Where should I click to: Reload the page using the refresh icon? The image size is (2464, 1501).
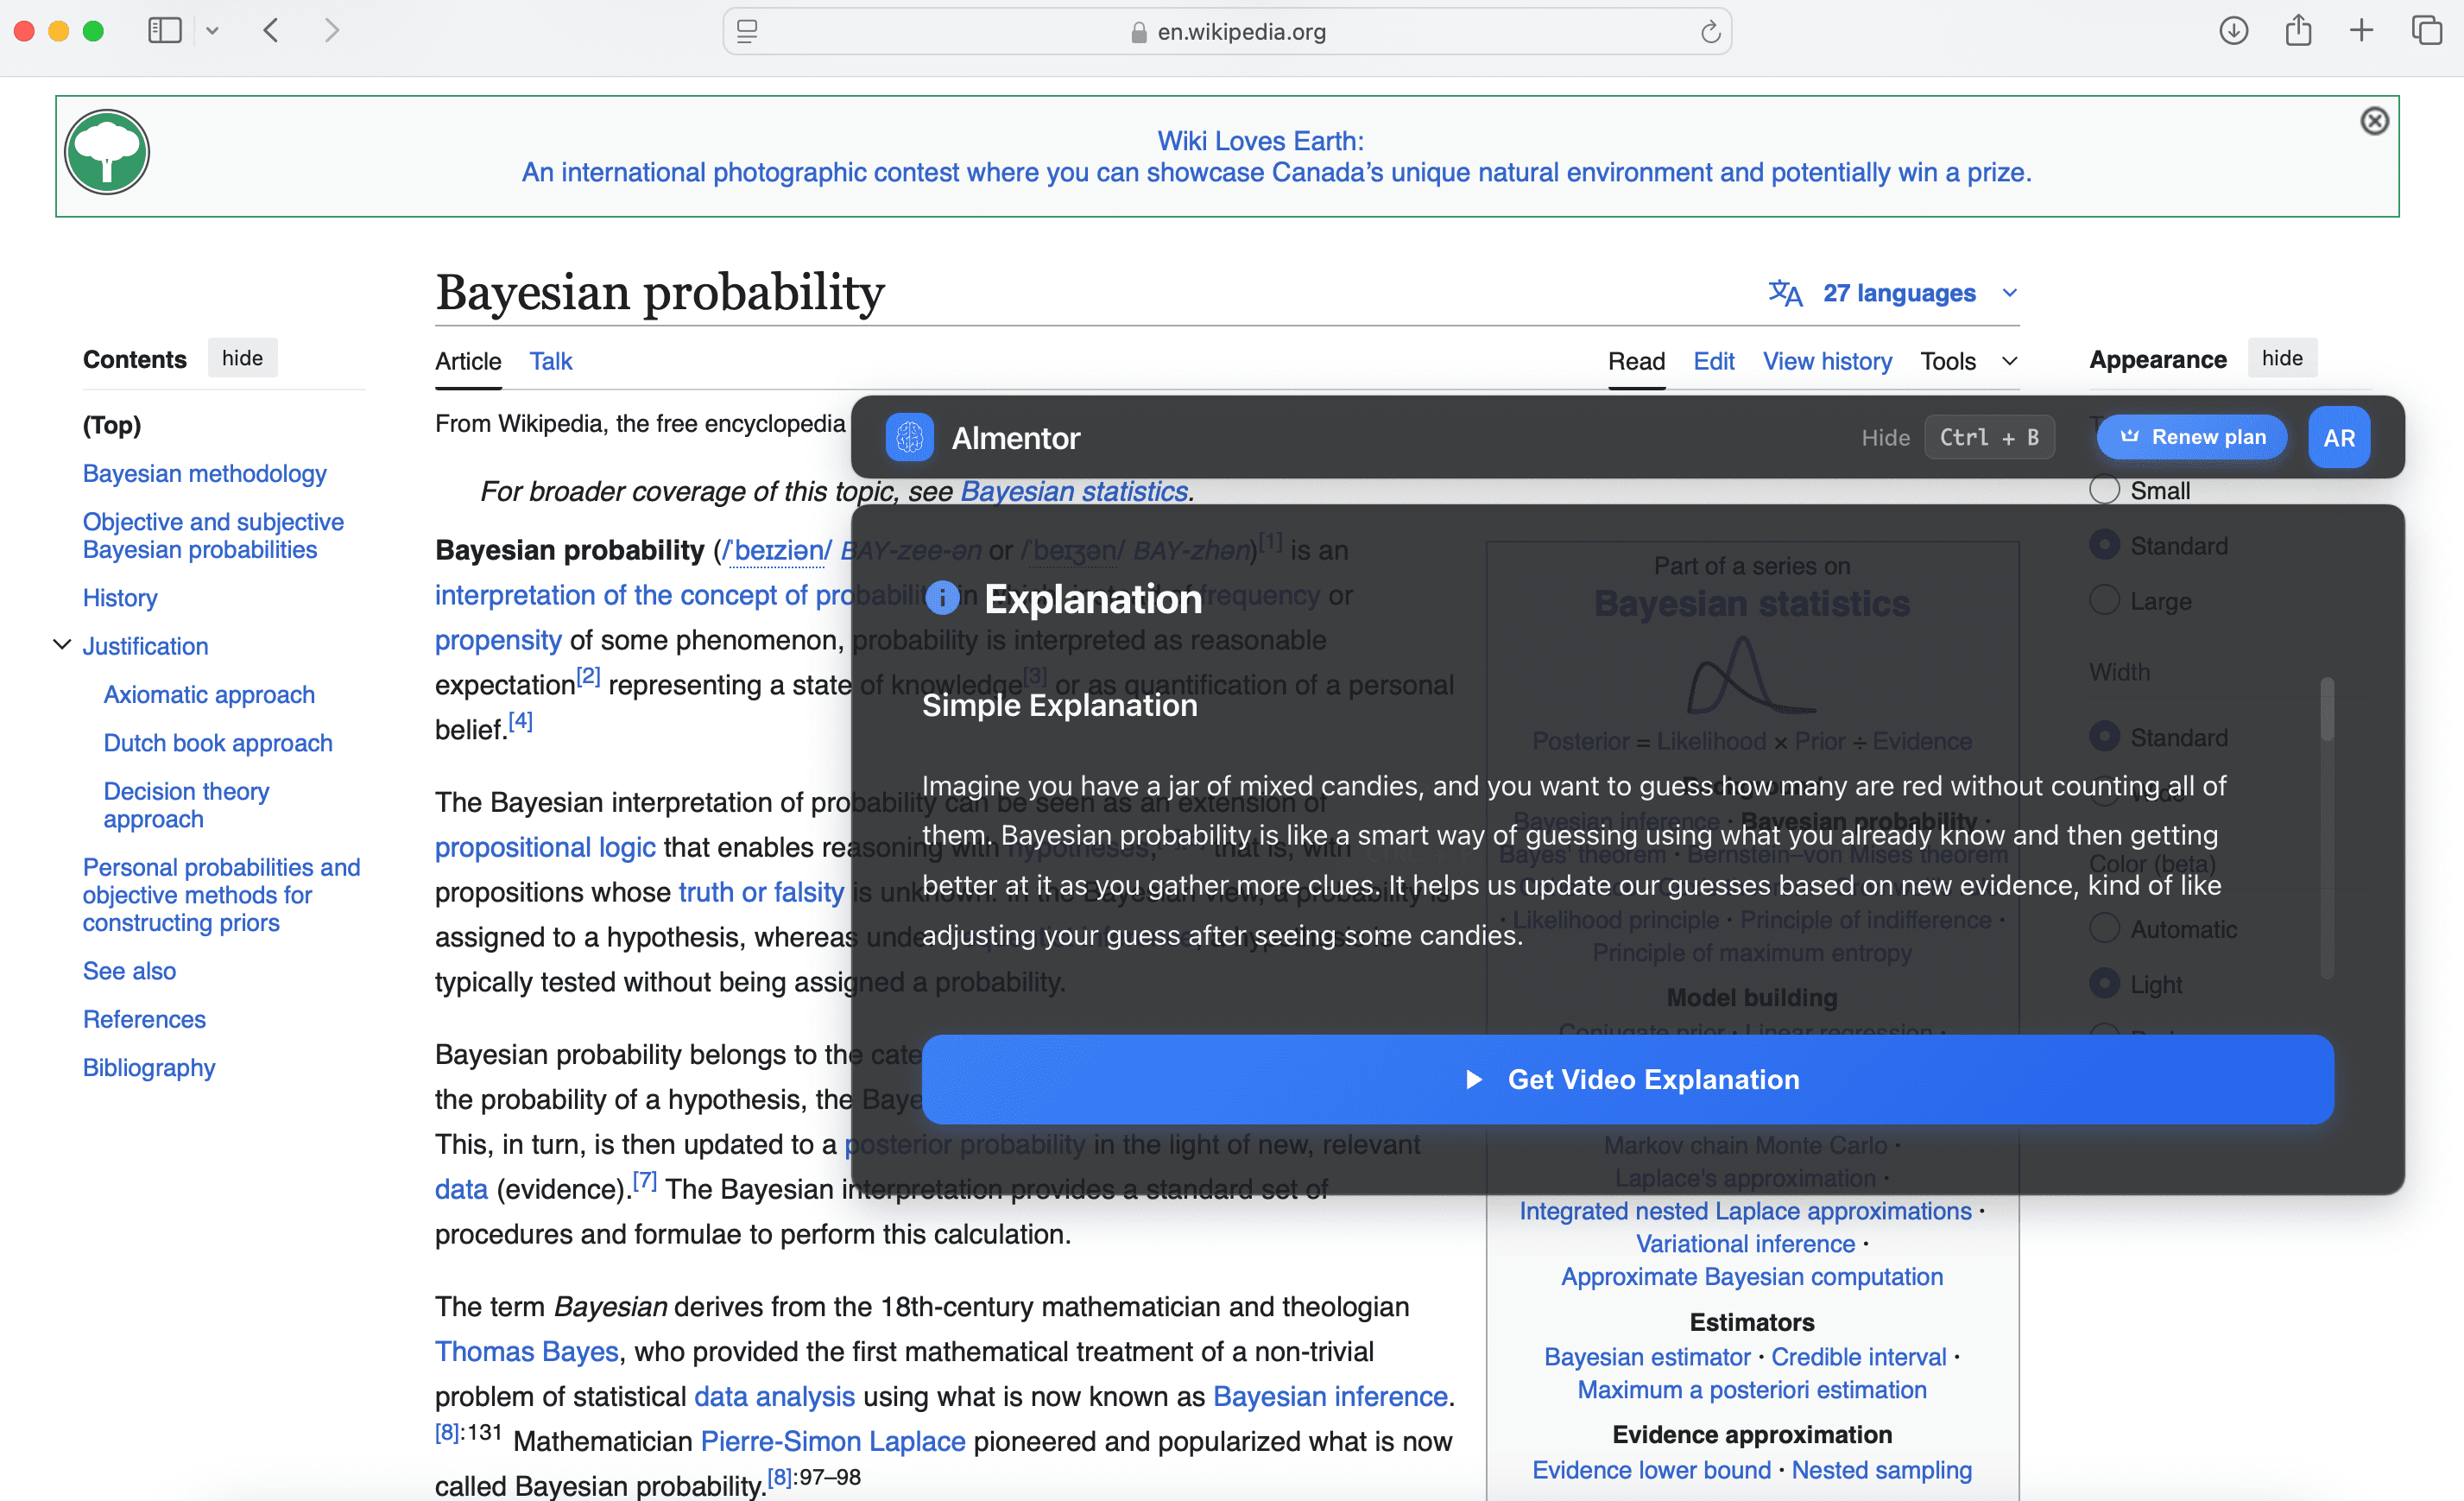click(1710, 31)
